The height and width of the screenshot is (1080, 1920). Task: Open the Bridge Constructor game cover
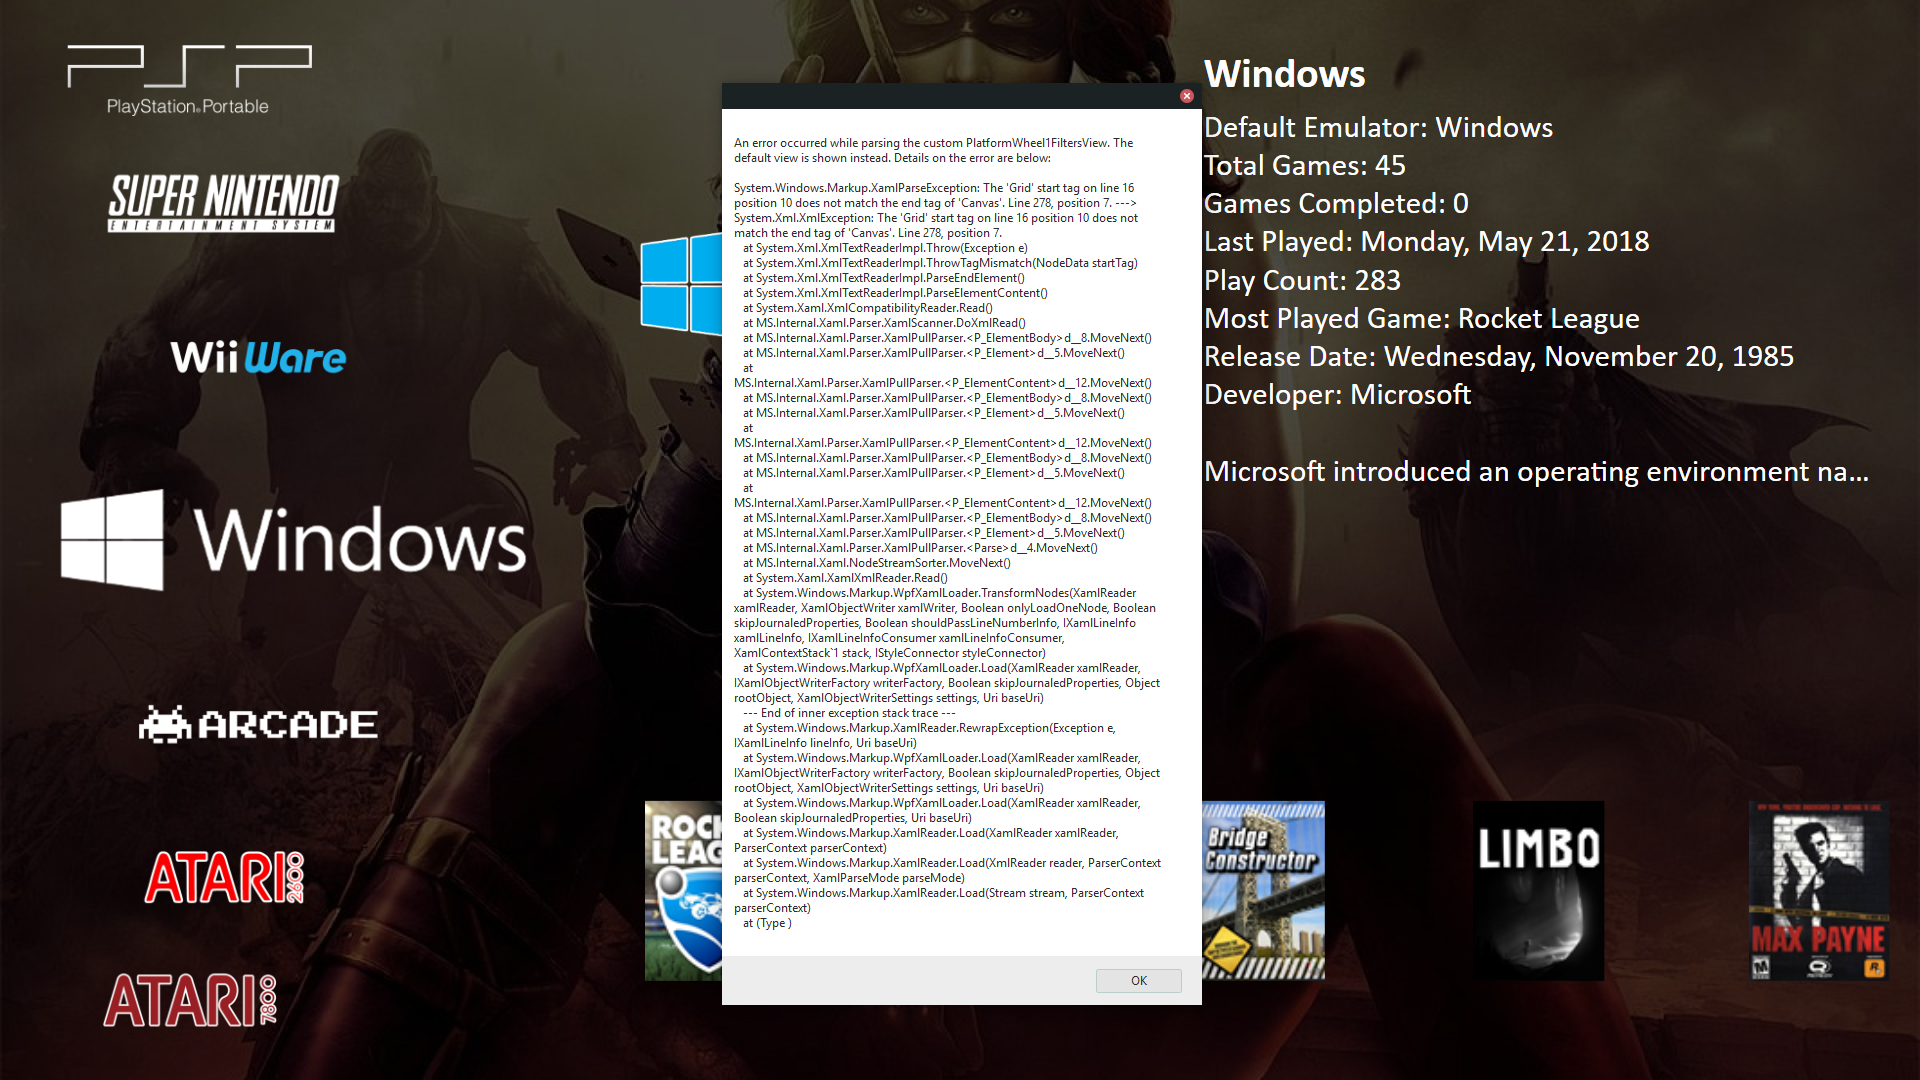pos(1263,890)
